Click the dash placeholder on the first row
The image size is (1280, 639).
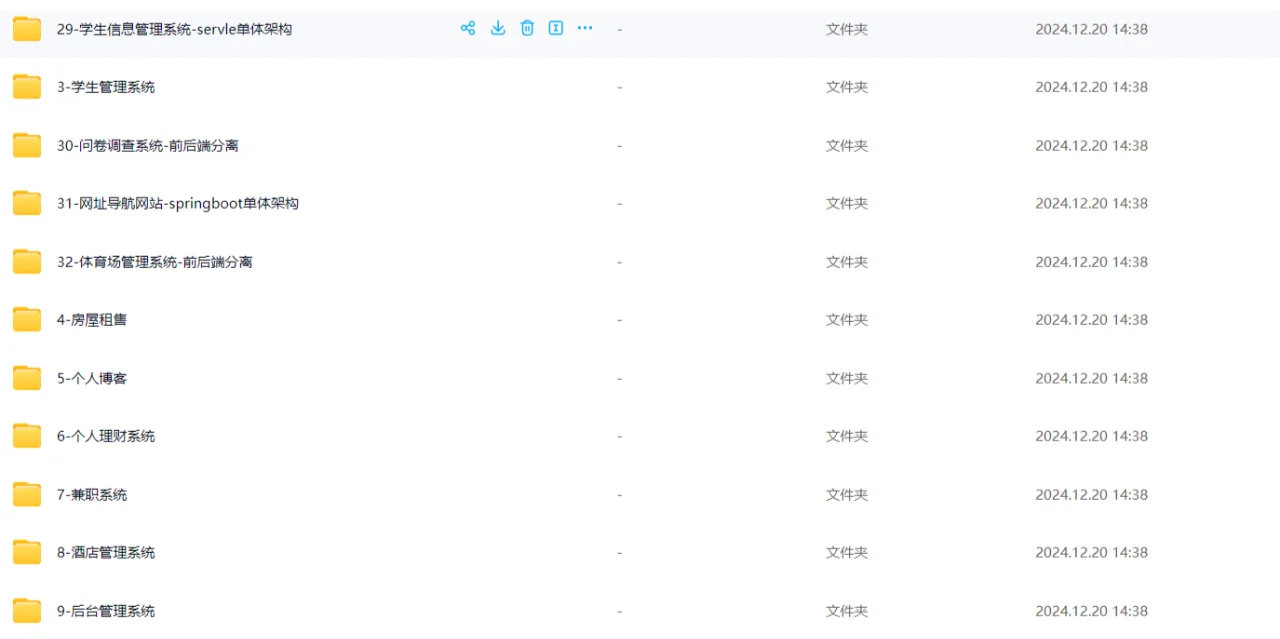(x=619, y=28)
